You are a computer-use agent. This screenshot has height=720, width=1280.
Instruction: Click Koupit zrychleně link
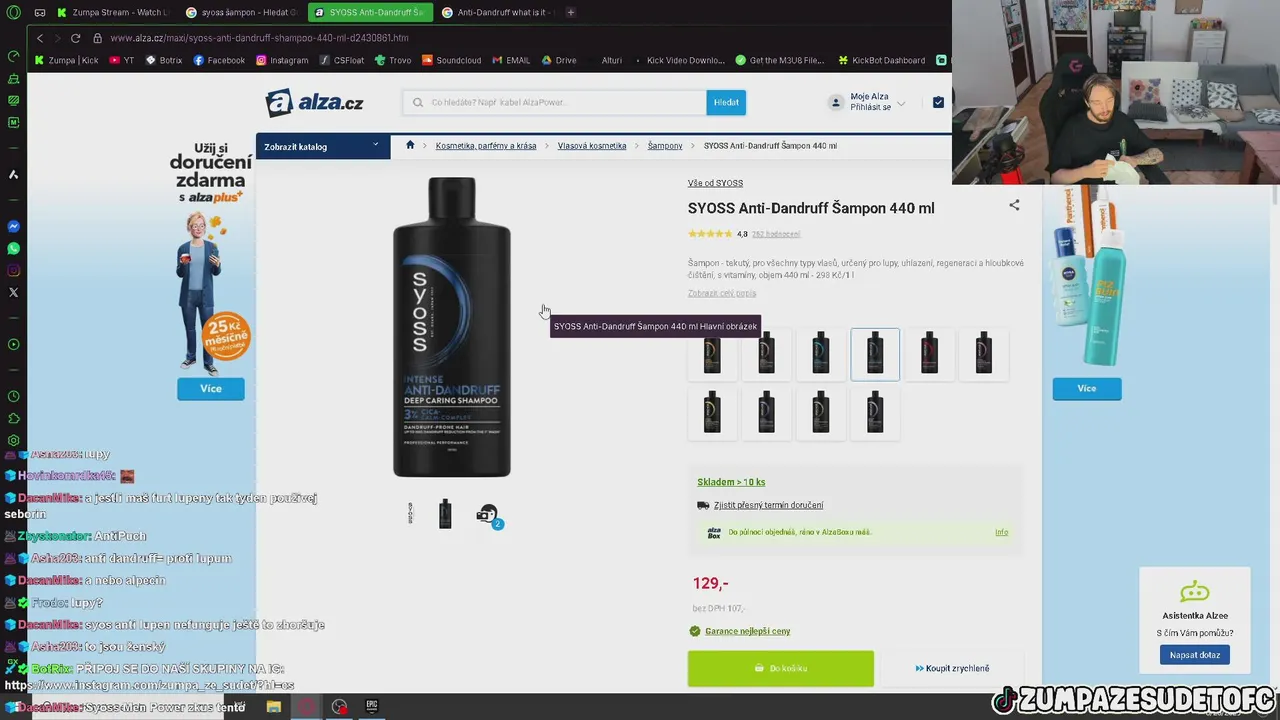pyautogui.click(x=952, y=668)
